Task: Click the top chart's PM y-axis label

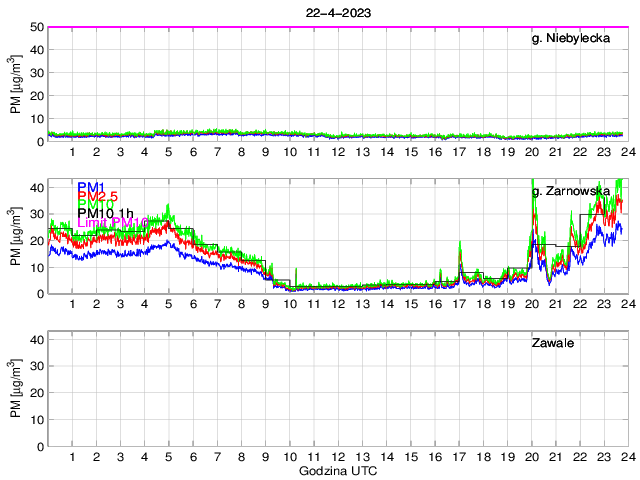Action: click(16, 84)
